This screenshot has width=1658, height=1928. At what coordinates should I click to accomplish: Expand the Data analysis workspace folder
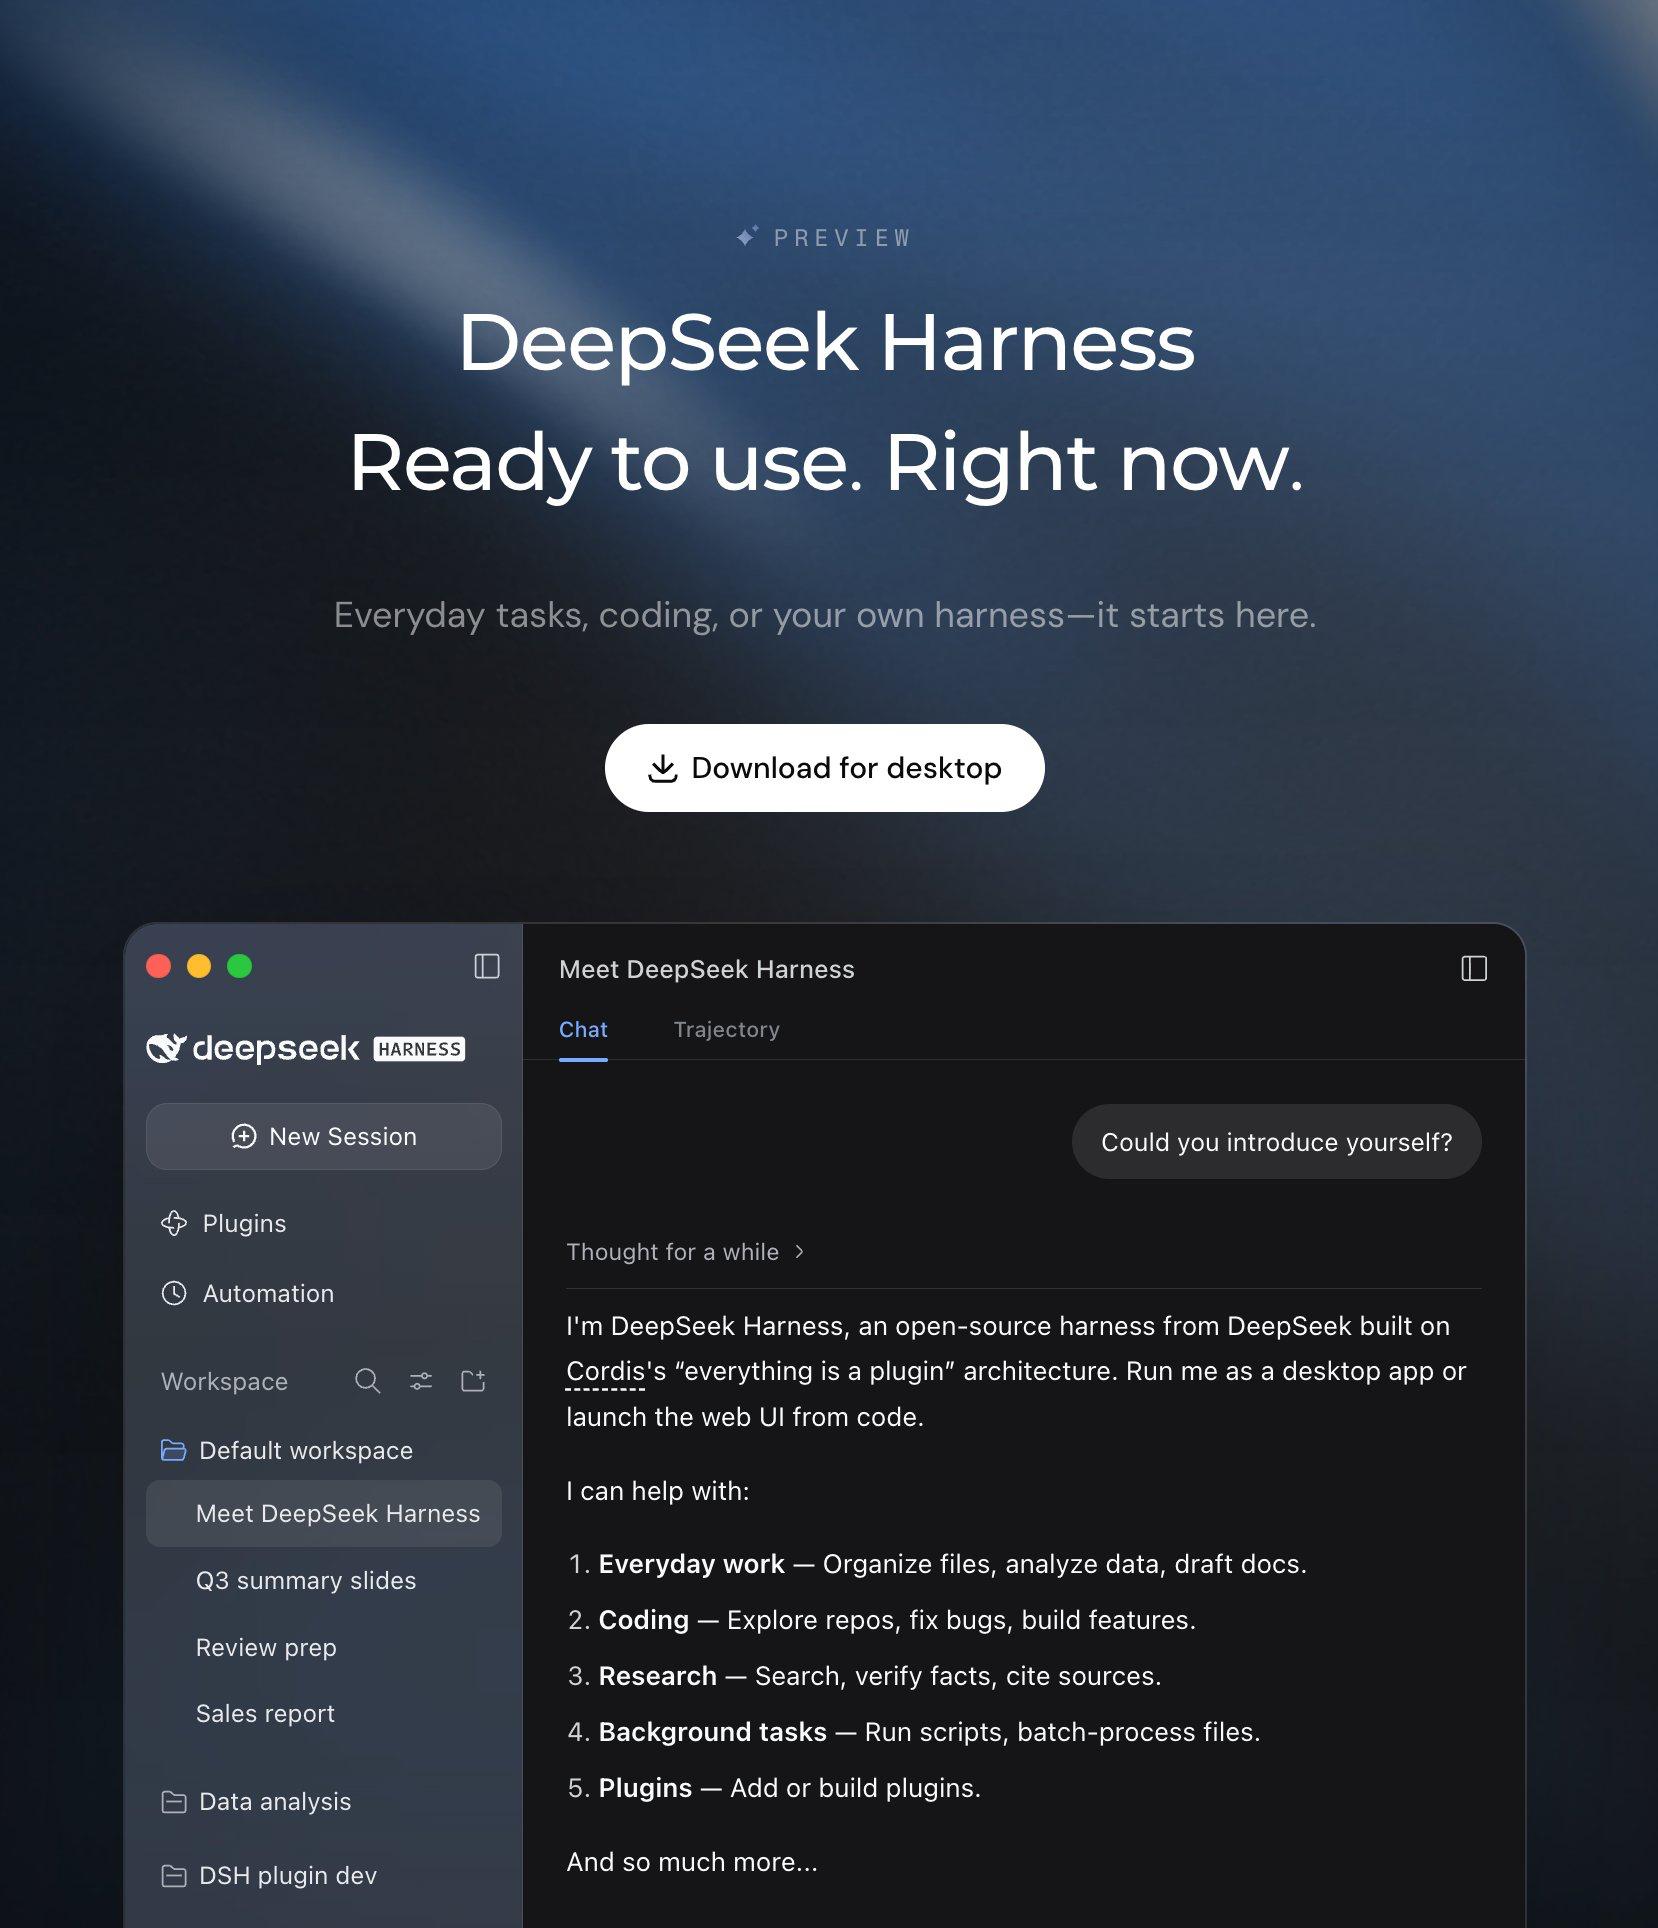(x=257, y=1801)
